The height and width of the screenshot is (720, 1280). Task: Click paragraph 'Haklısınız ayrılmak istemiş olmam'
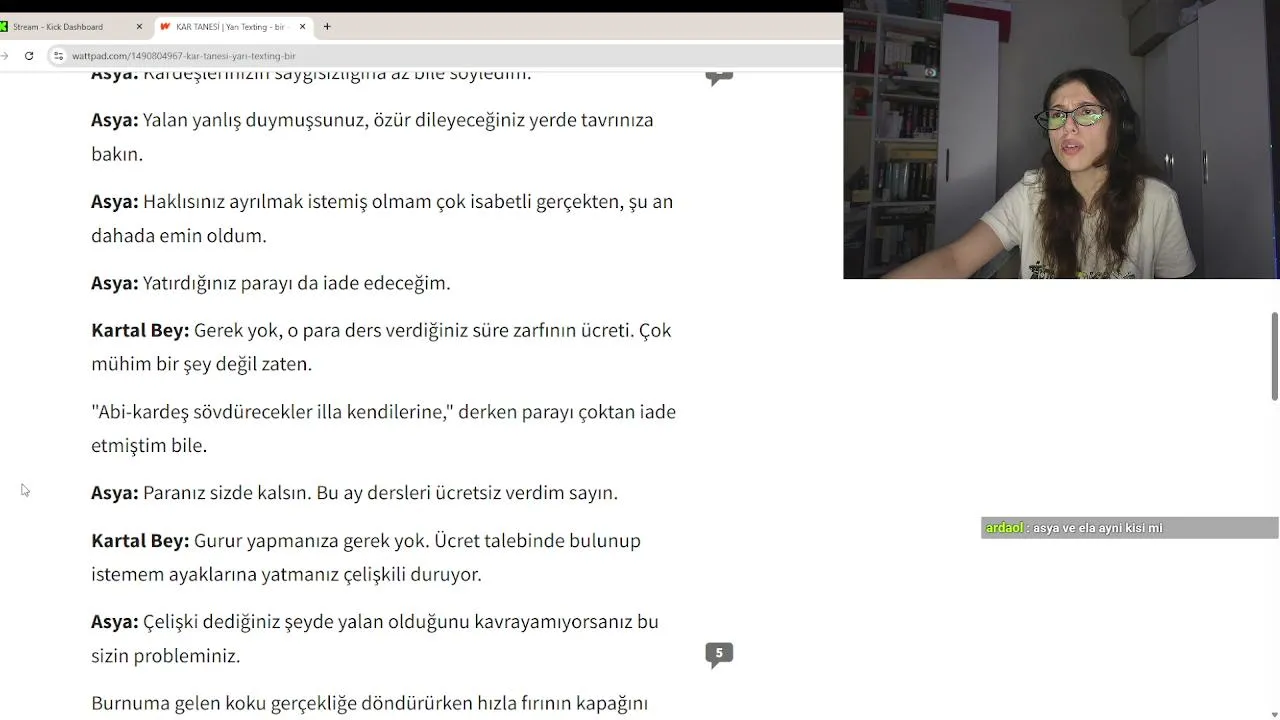[382, 218]
